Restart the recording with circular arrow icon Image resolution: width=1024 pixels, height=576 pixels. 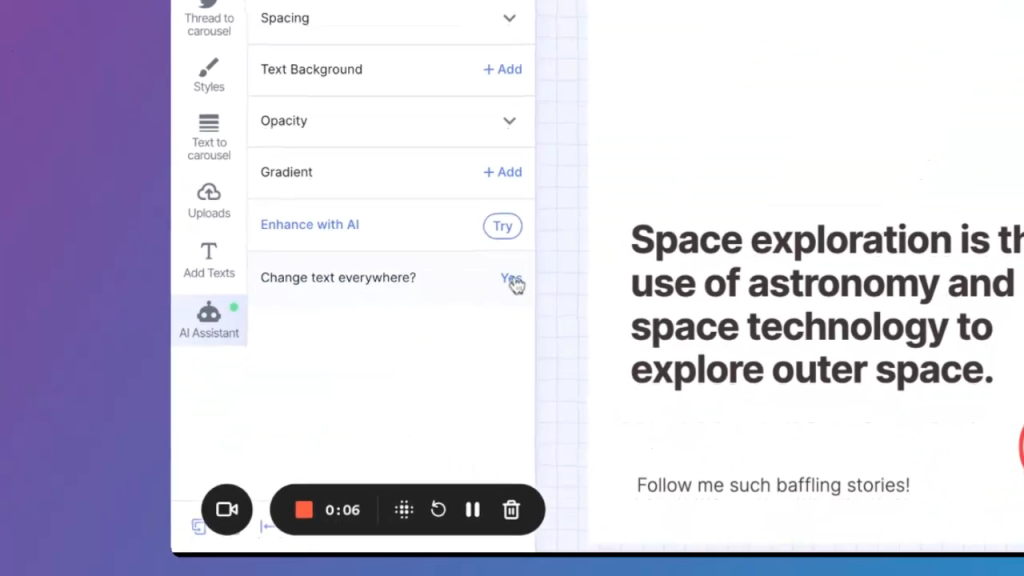pos(438,510)
